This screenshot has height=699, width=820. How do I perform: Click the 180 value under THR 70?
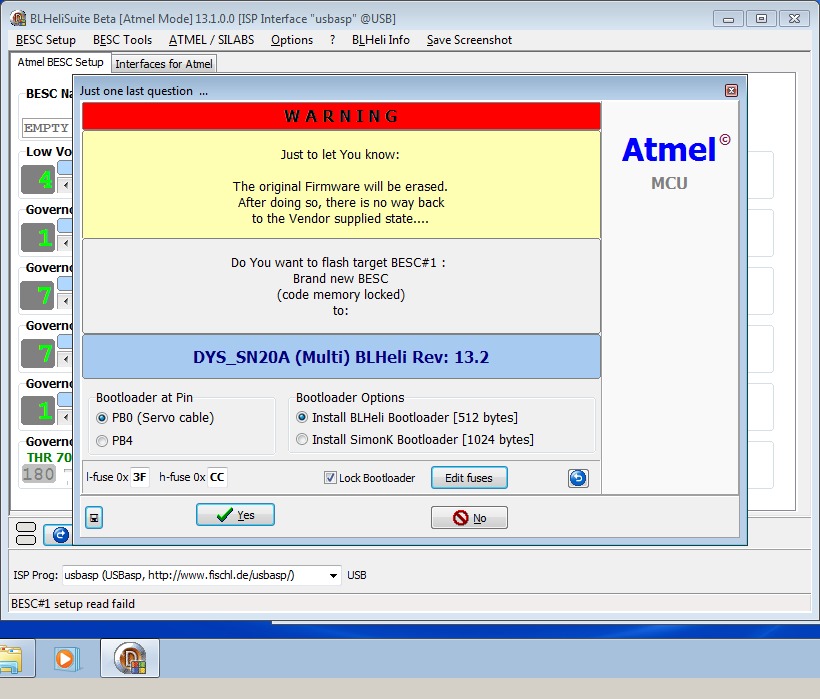39,474
